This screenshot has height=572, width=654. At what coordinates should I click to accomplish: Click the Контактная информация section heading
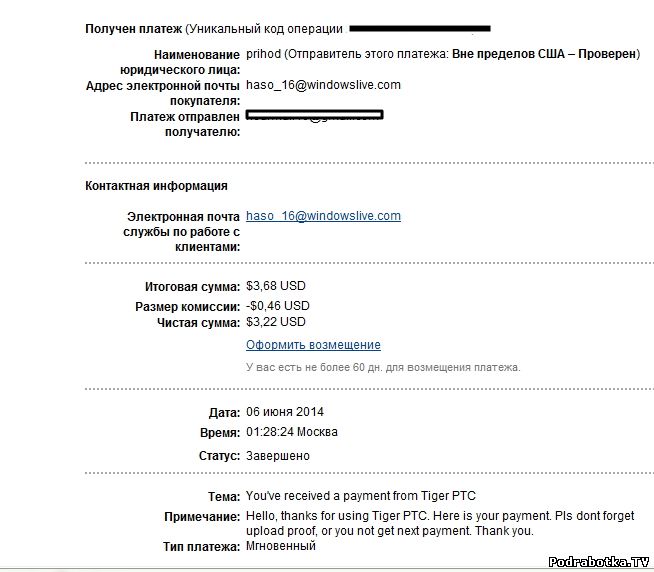[x=156, y=186]
